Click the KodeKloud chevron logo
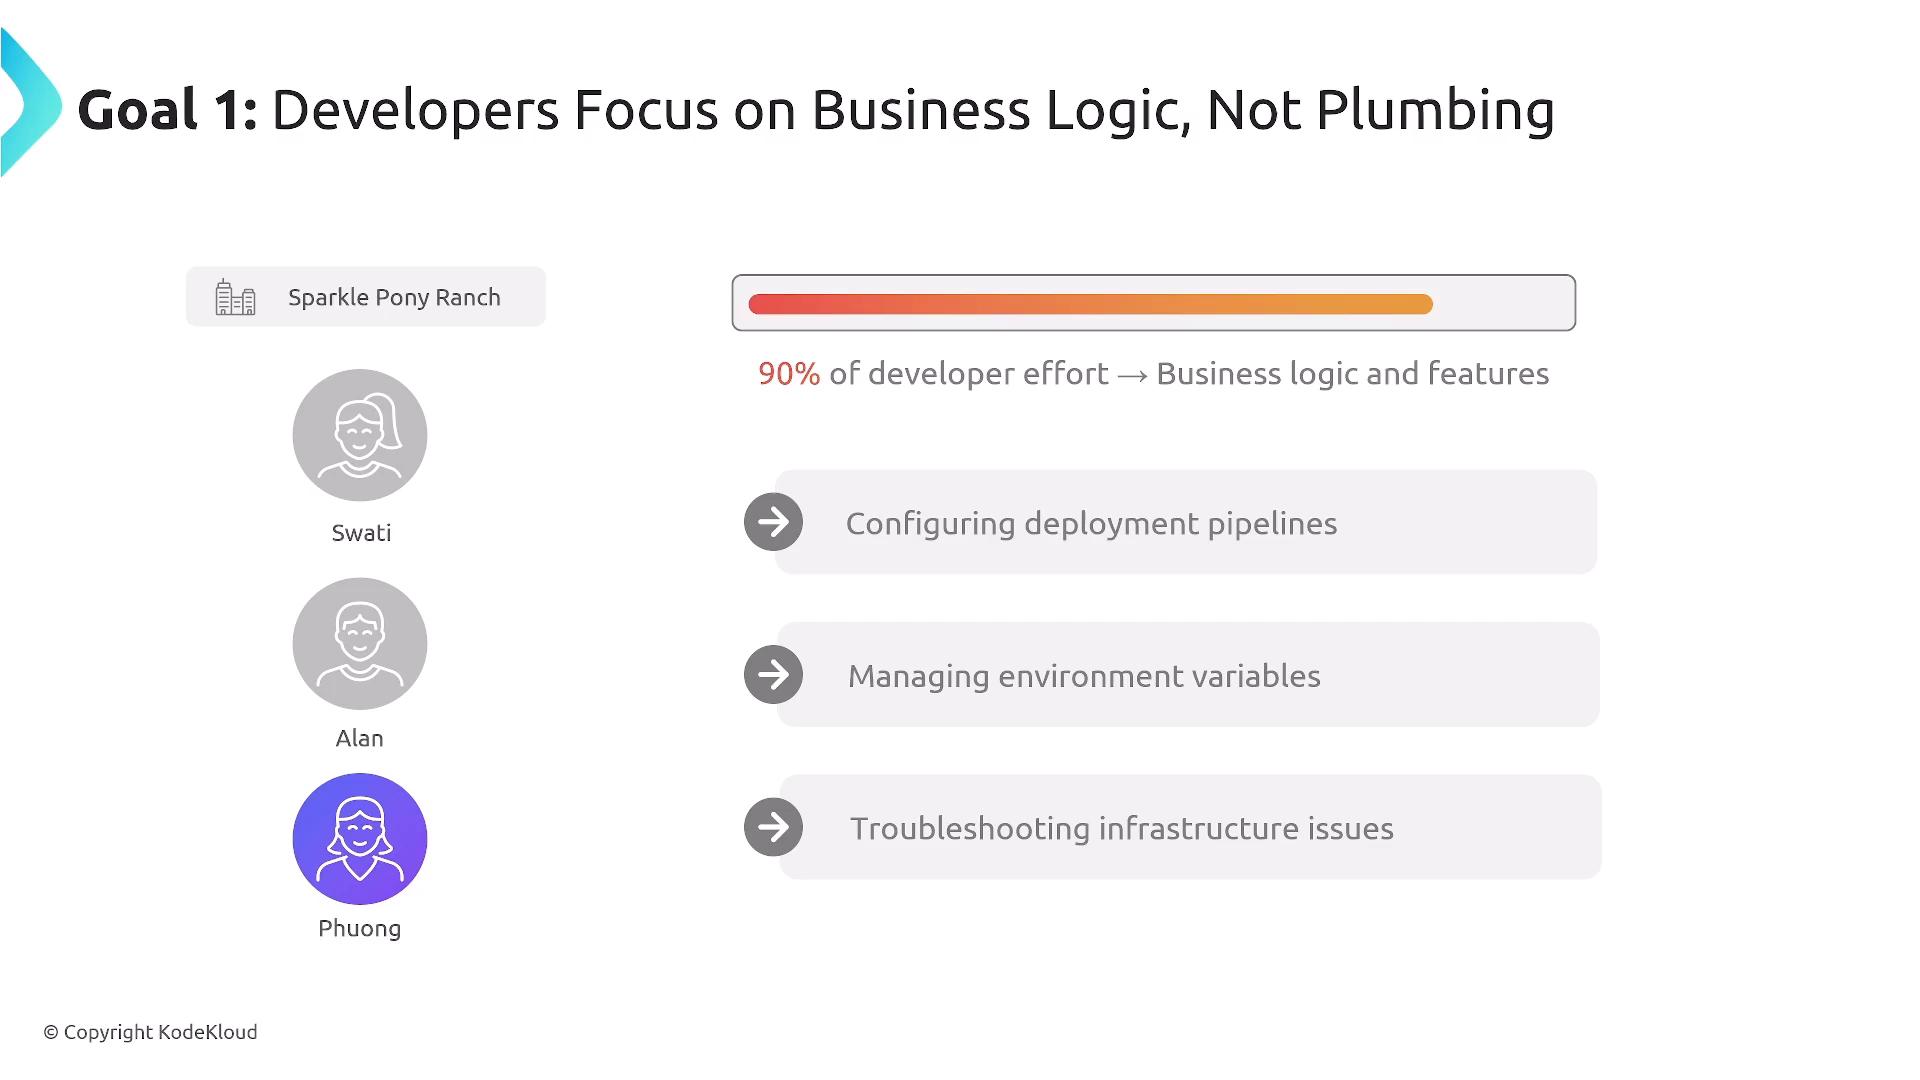The height and width of the screenshot is (1080, 1920). point(30,103)
